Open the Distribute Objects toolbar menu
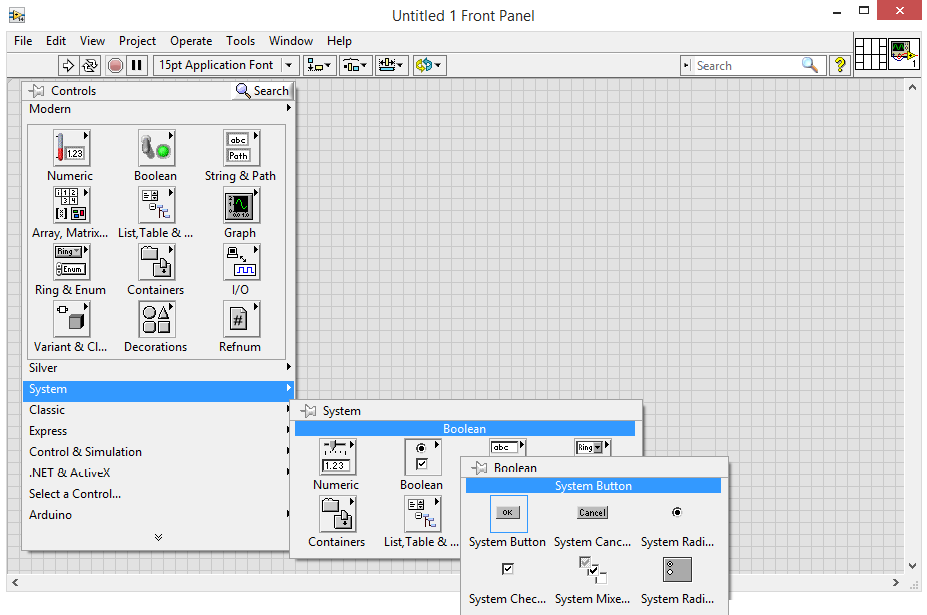Viewport: 927px width, 615px height. pyautogui.click(x=355, y=65)
